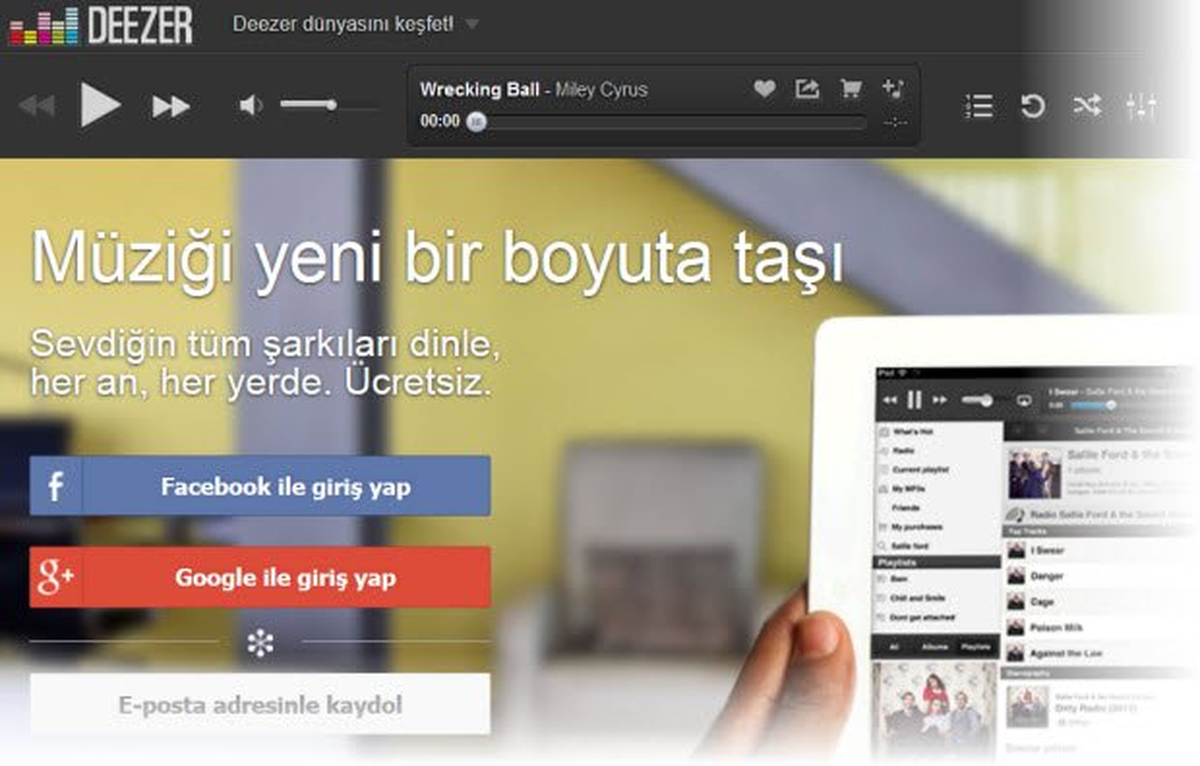Expand the 'Deezer dünyasını keşfet!' dropdown

[x=356, y=24]
